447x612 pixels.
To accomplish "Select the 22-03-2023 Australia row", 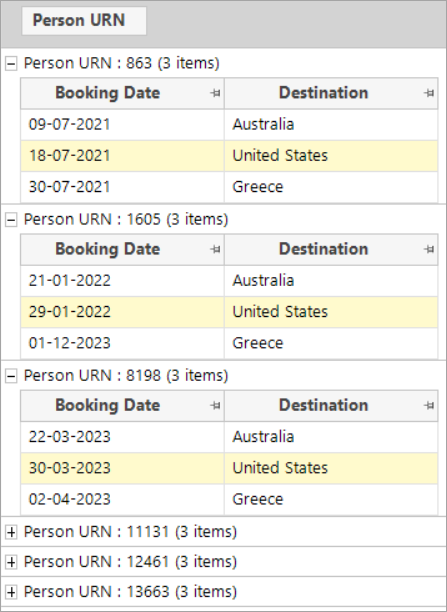I will [229, 437].
